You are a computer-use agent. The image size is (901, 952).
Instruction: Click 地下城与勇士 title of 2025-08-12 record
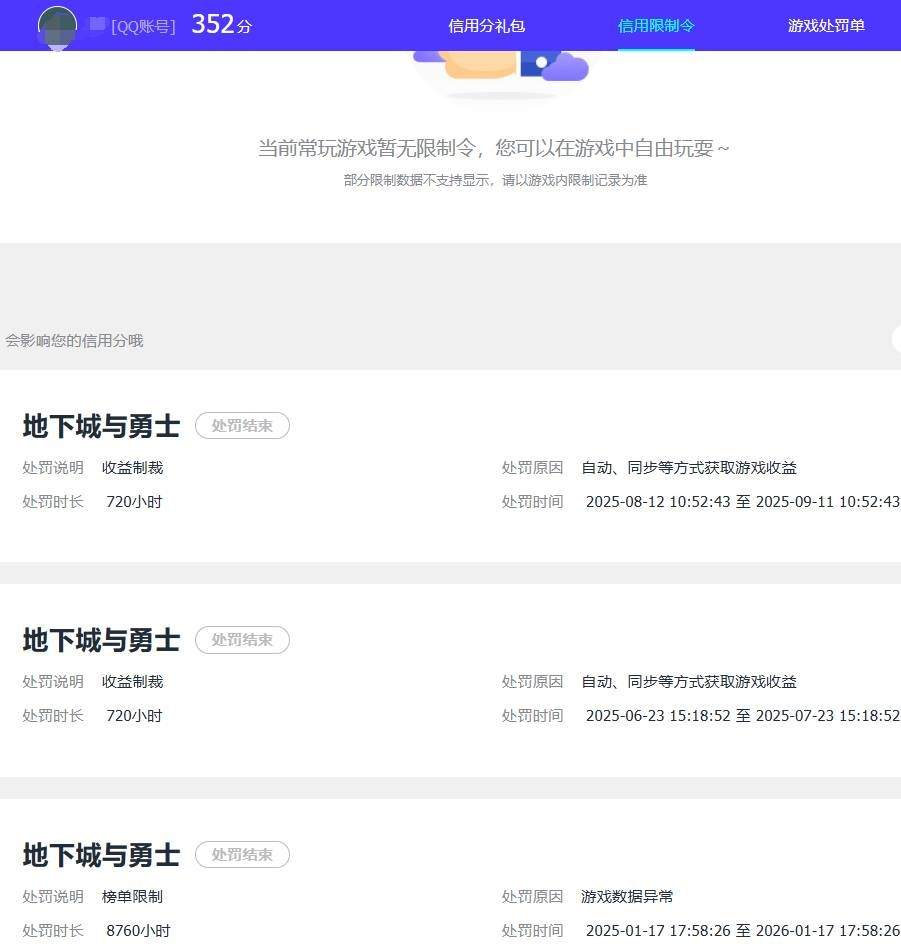click(x=101, y=426)
